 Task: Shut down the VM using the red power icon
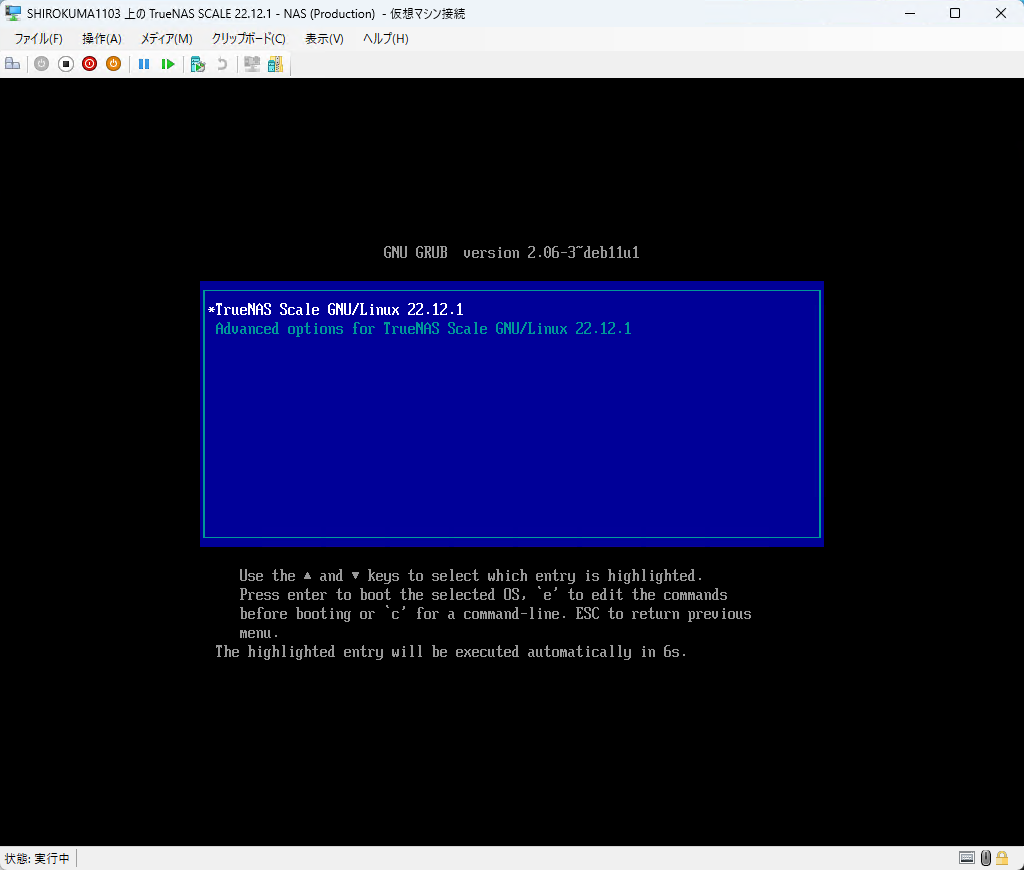89,64
